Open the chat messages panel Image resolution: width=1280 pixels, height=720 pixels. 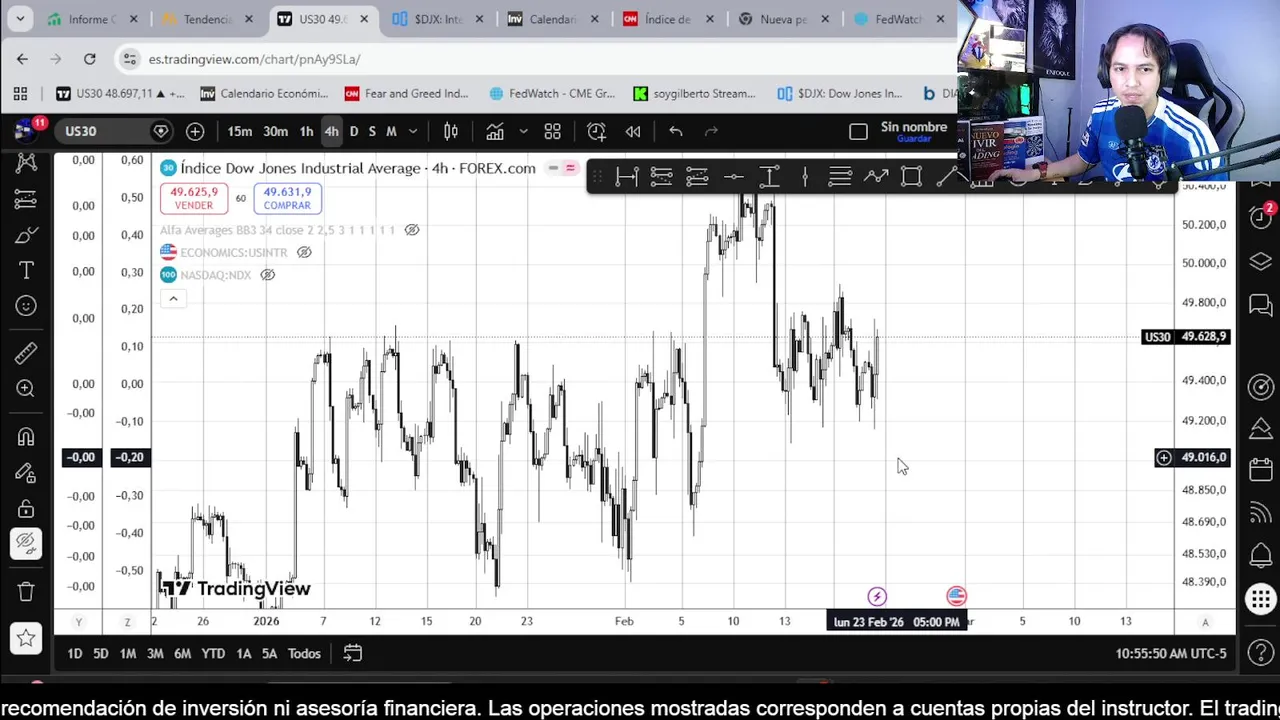click(1260, 305)
